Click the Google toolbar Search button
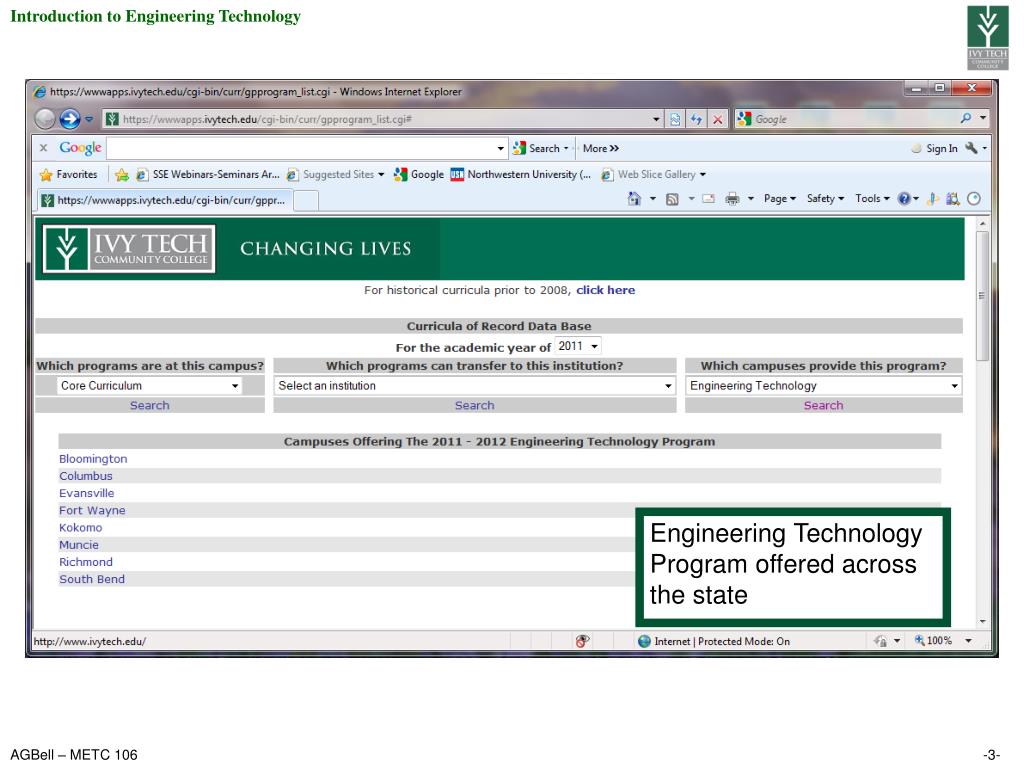1024x768 pixels. [x=540, y=148]
